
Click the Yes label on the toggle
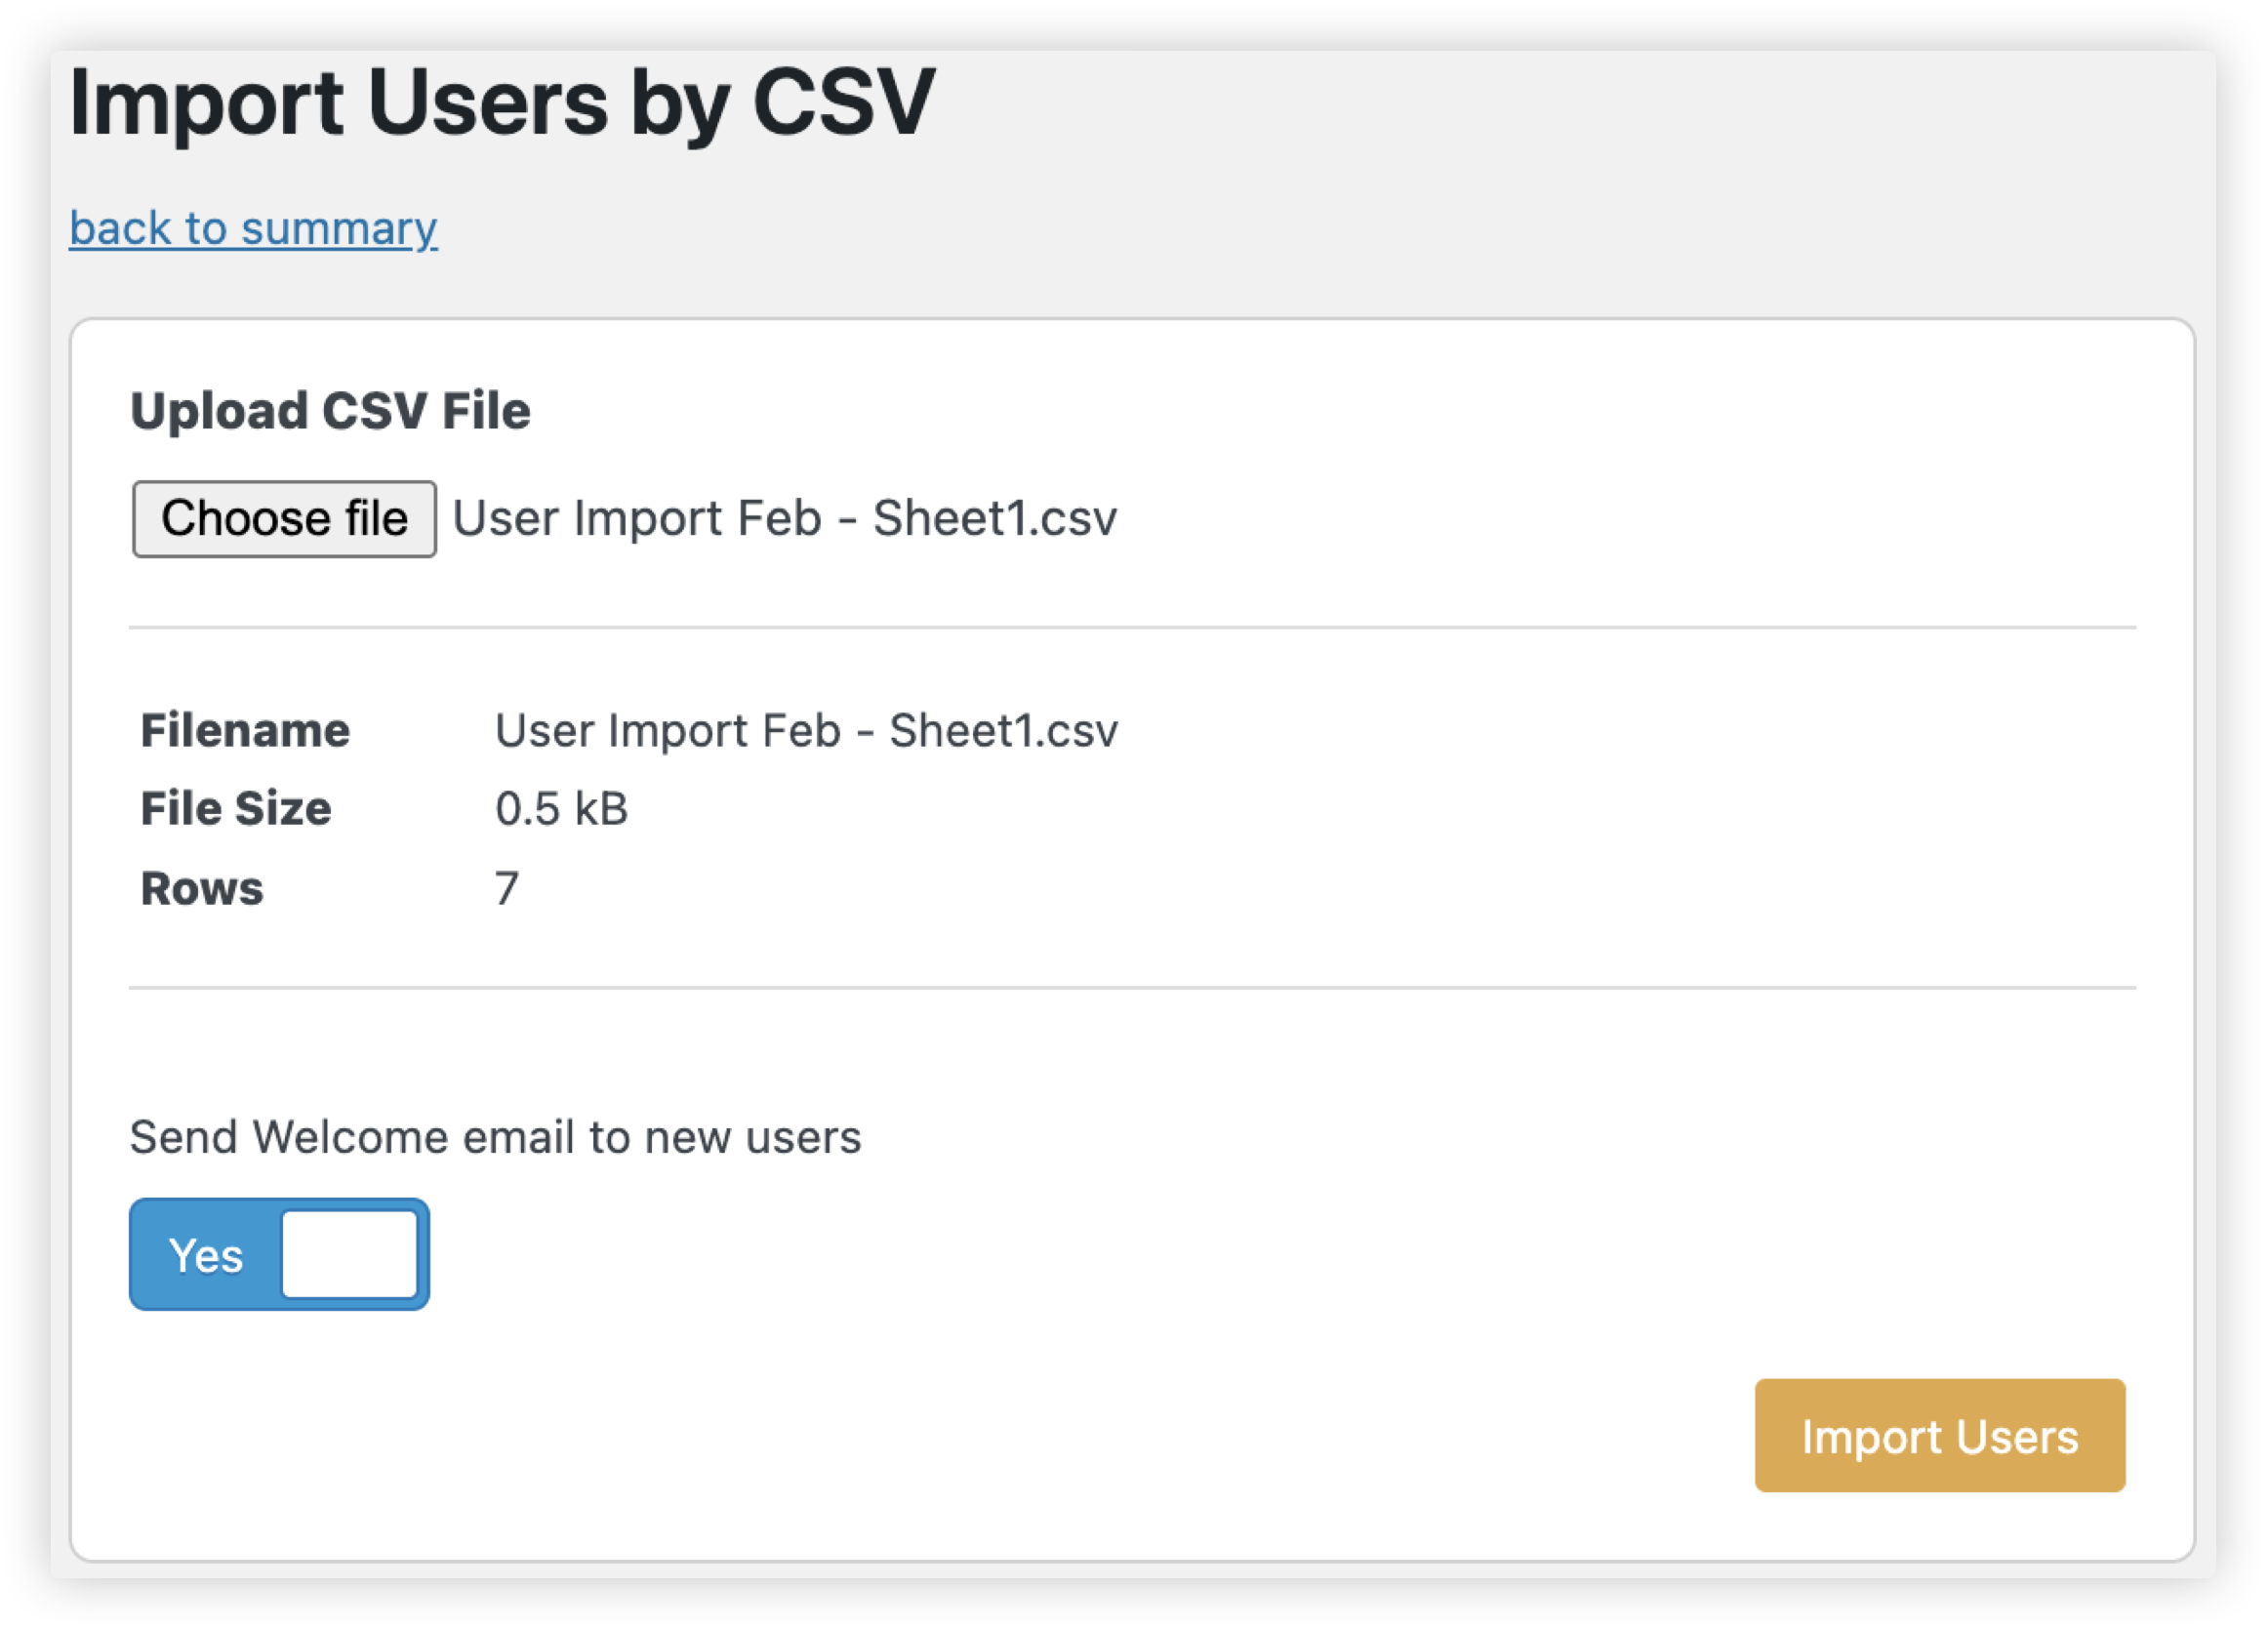pos(205,1256)
